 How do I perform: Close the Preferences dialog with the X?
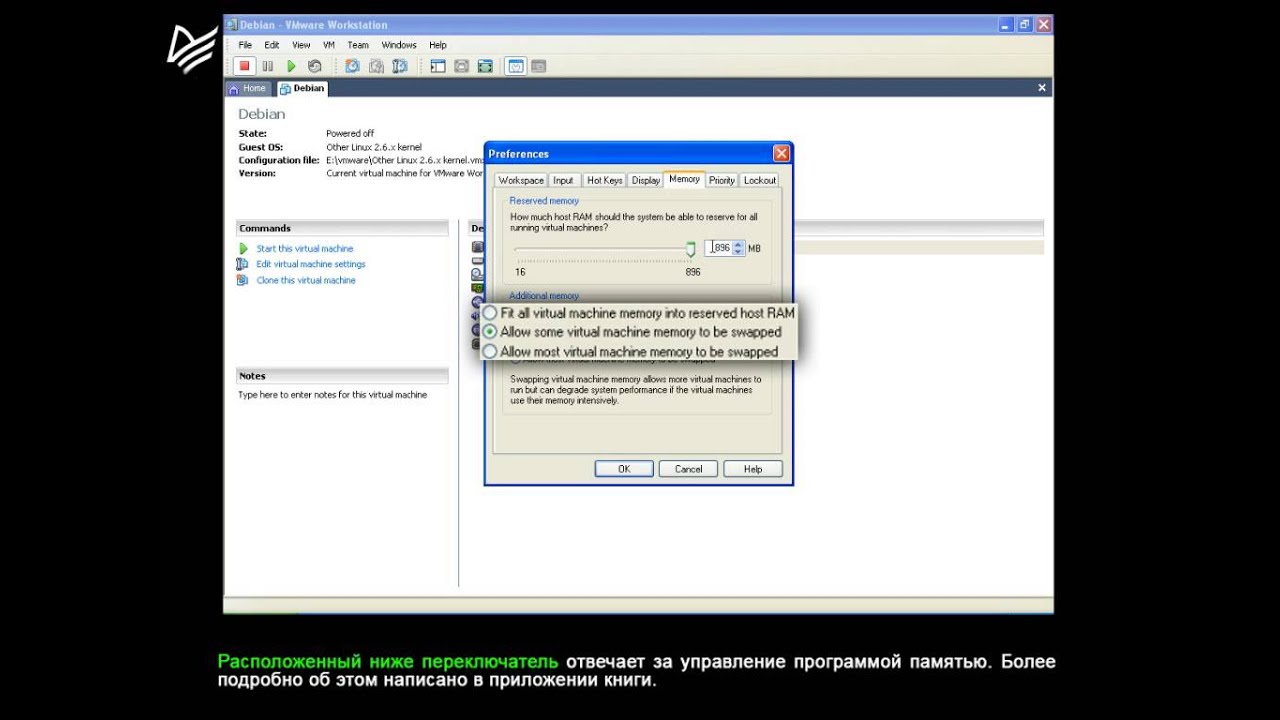pos(781,153)
